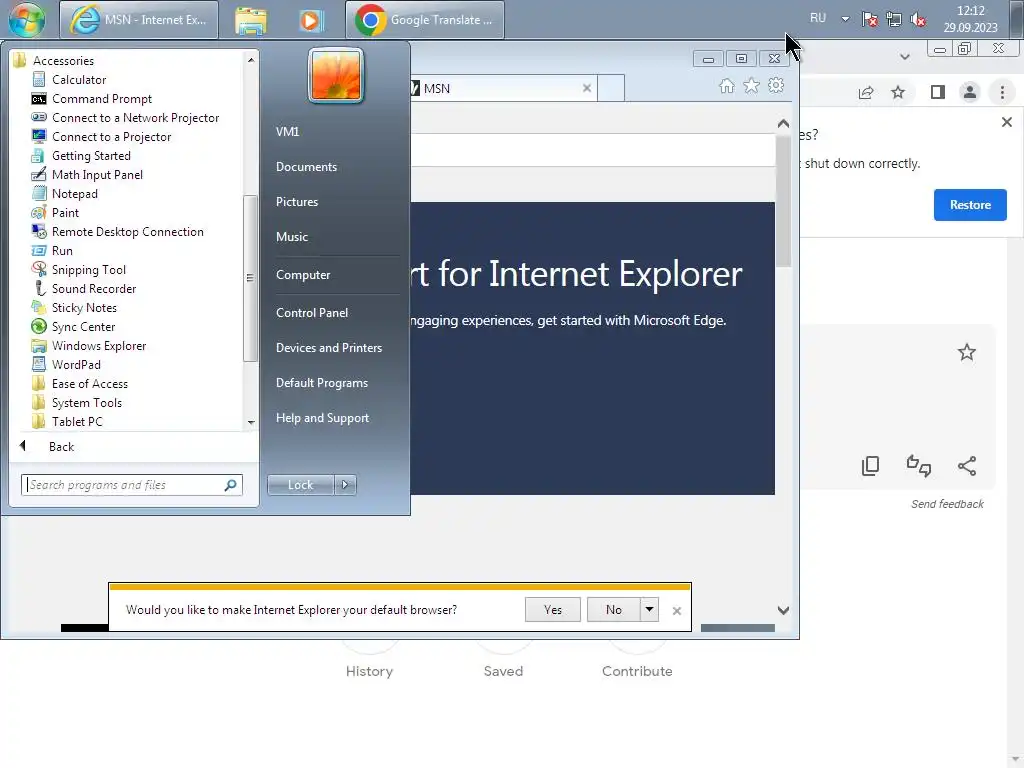
Task: Open Calculator from Accessories list
Action: tap(78, 80)
